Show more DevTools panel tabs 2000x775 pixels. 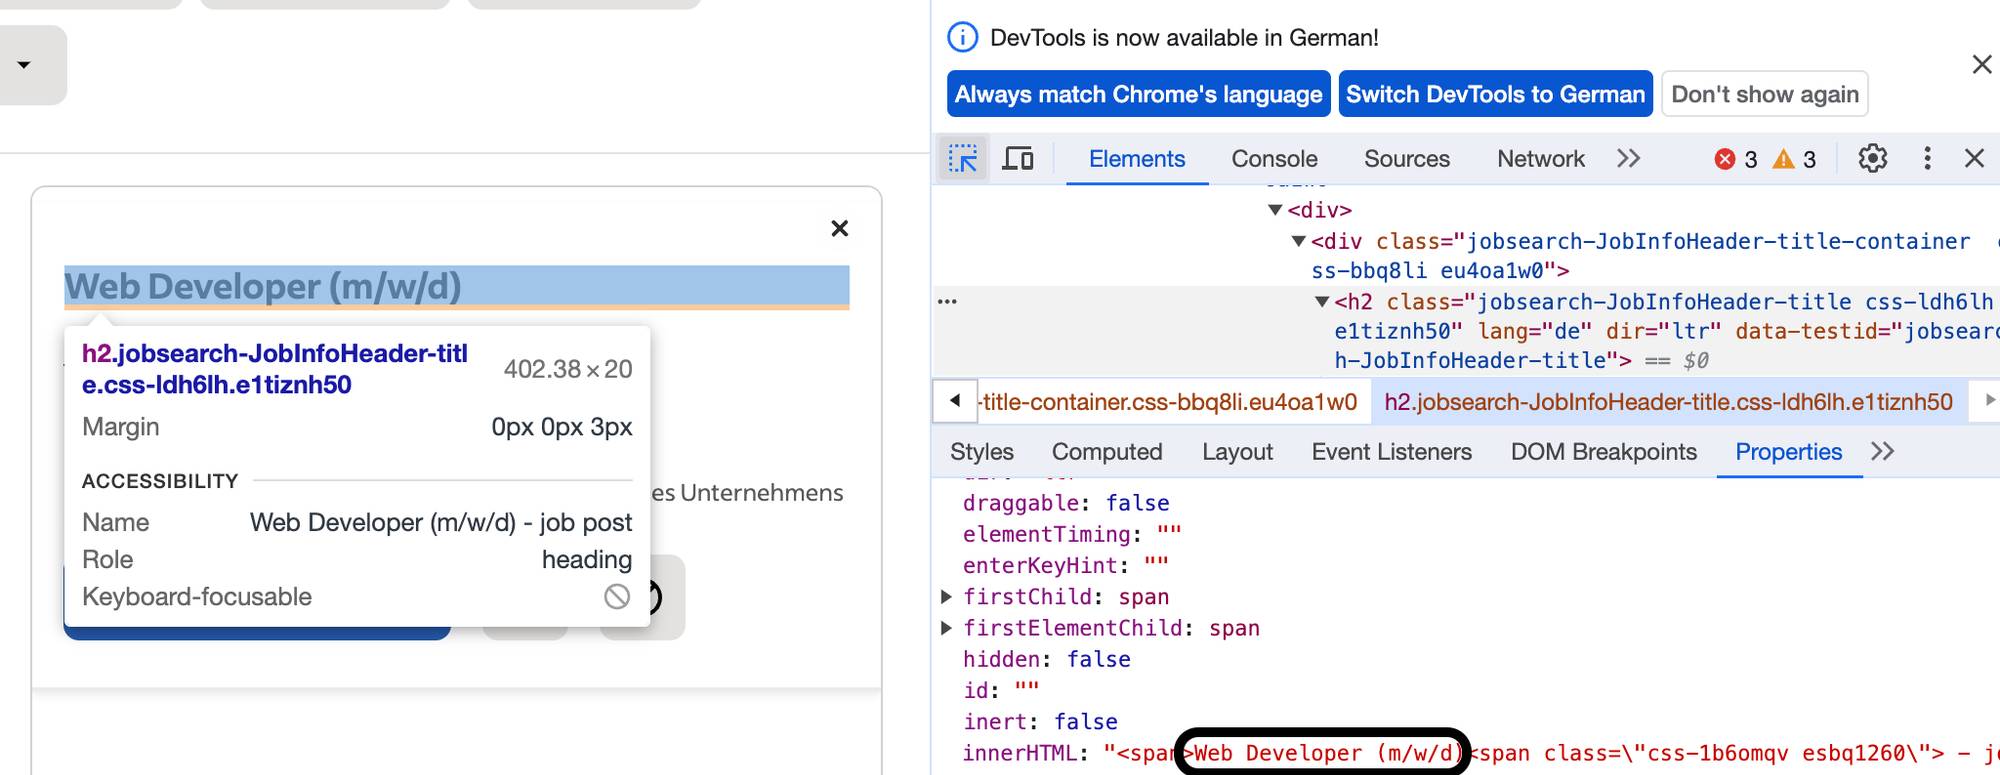tap(1629, 159)
